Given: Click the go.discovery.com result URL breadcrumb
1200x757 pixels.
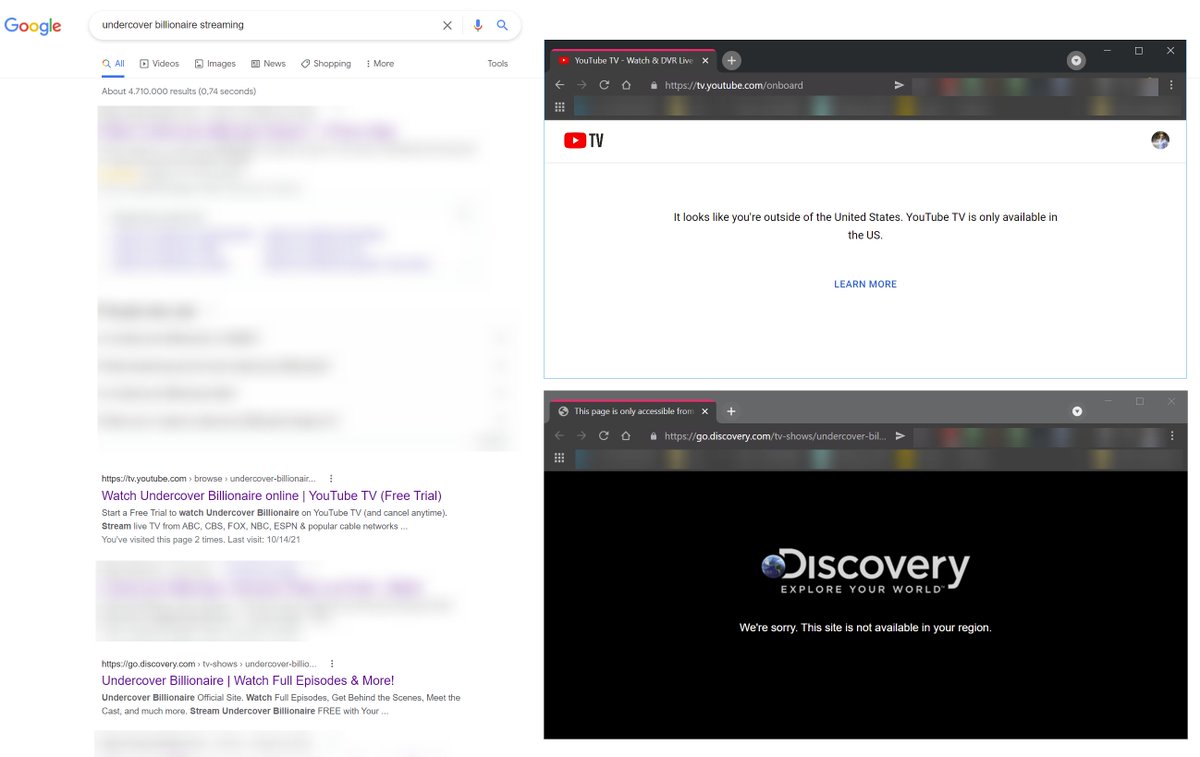Looking at the screenshot, I should [x=208, y=664].
